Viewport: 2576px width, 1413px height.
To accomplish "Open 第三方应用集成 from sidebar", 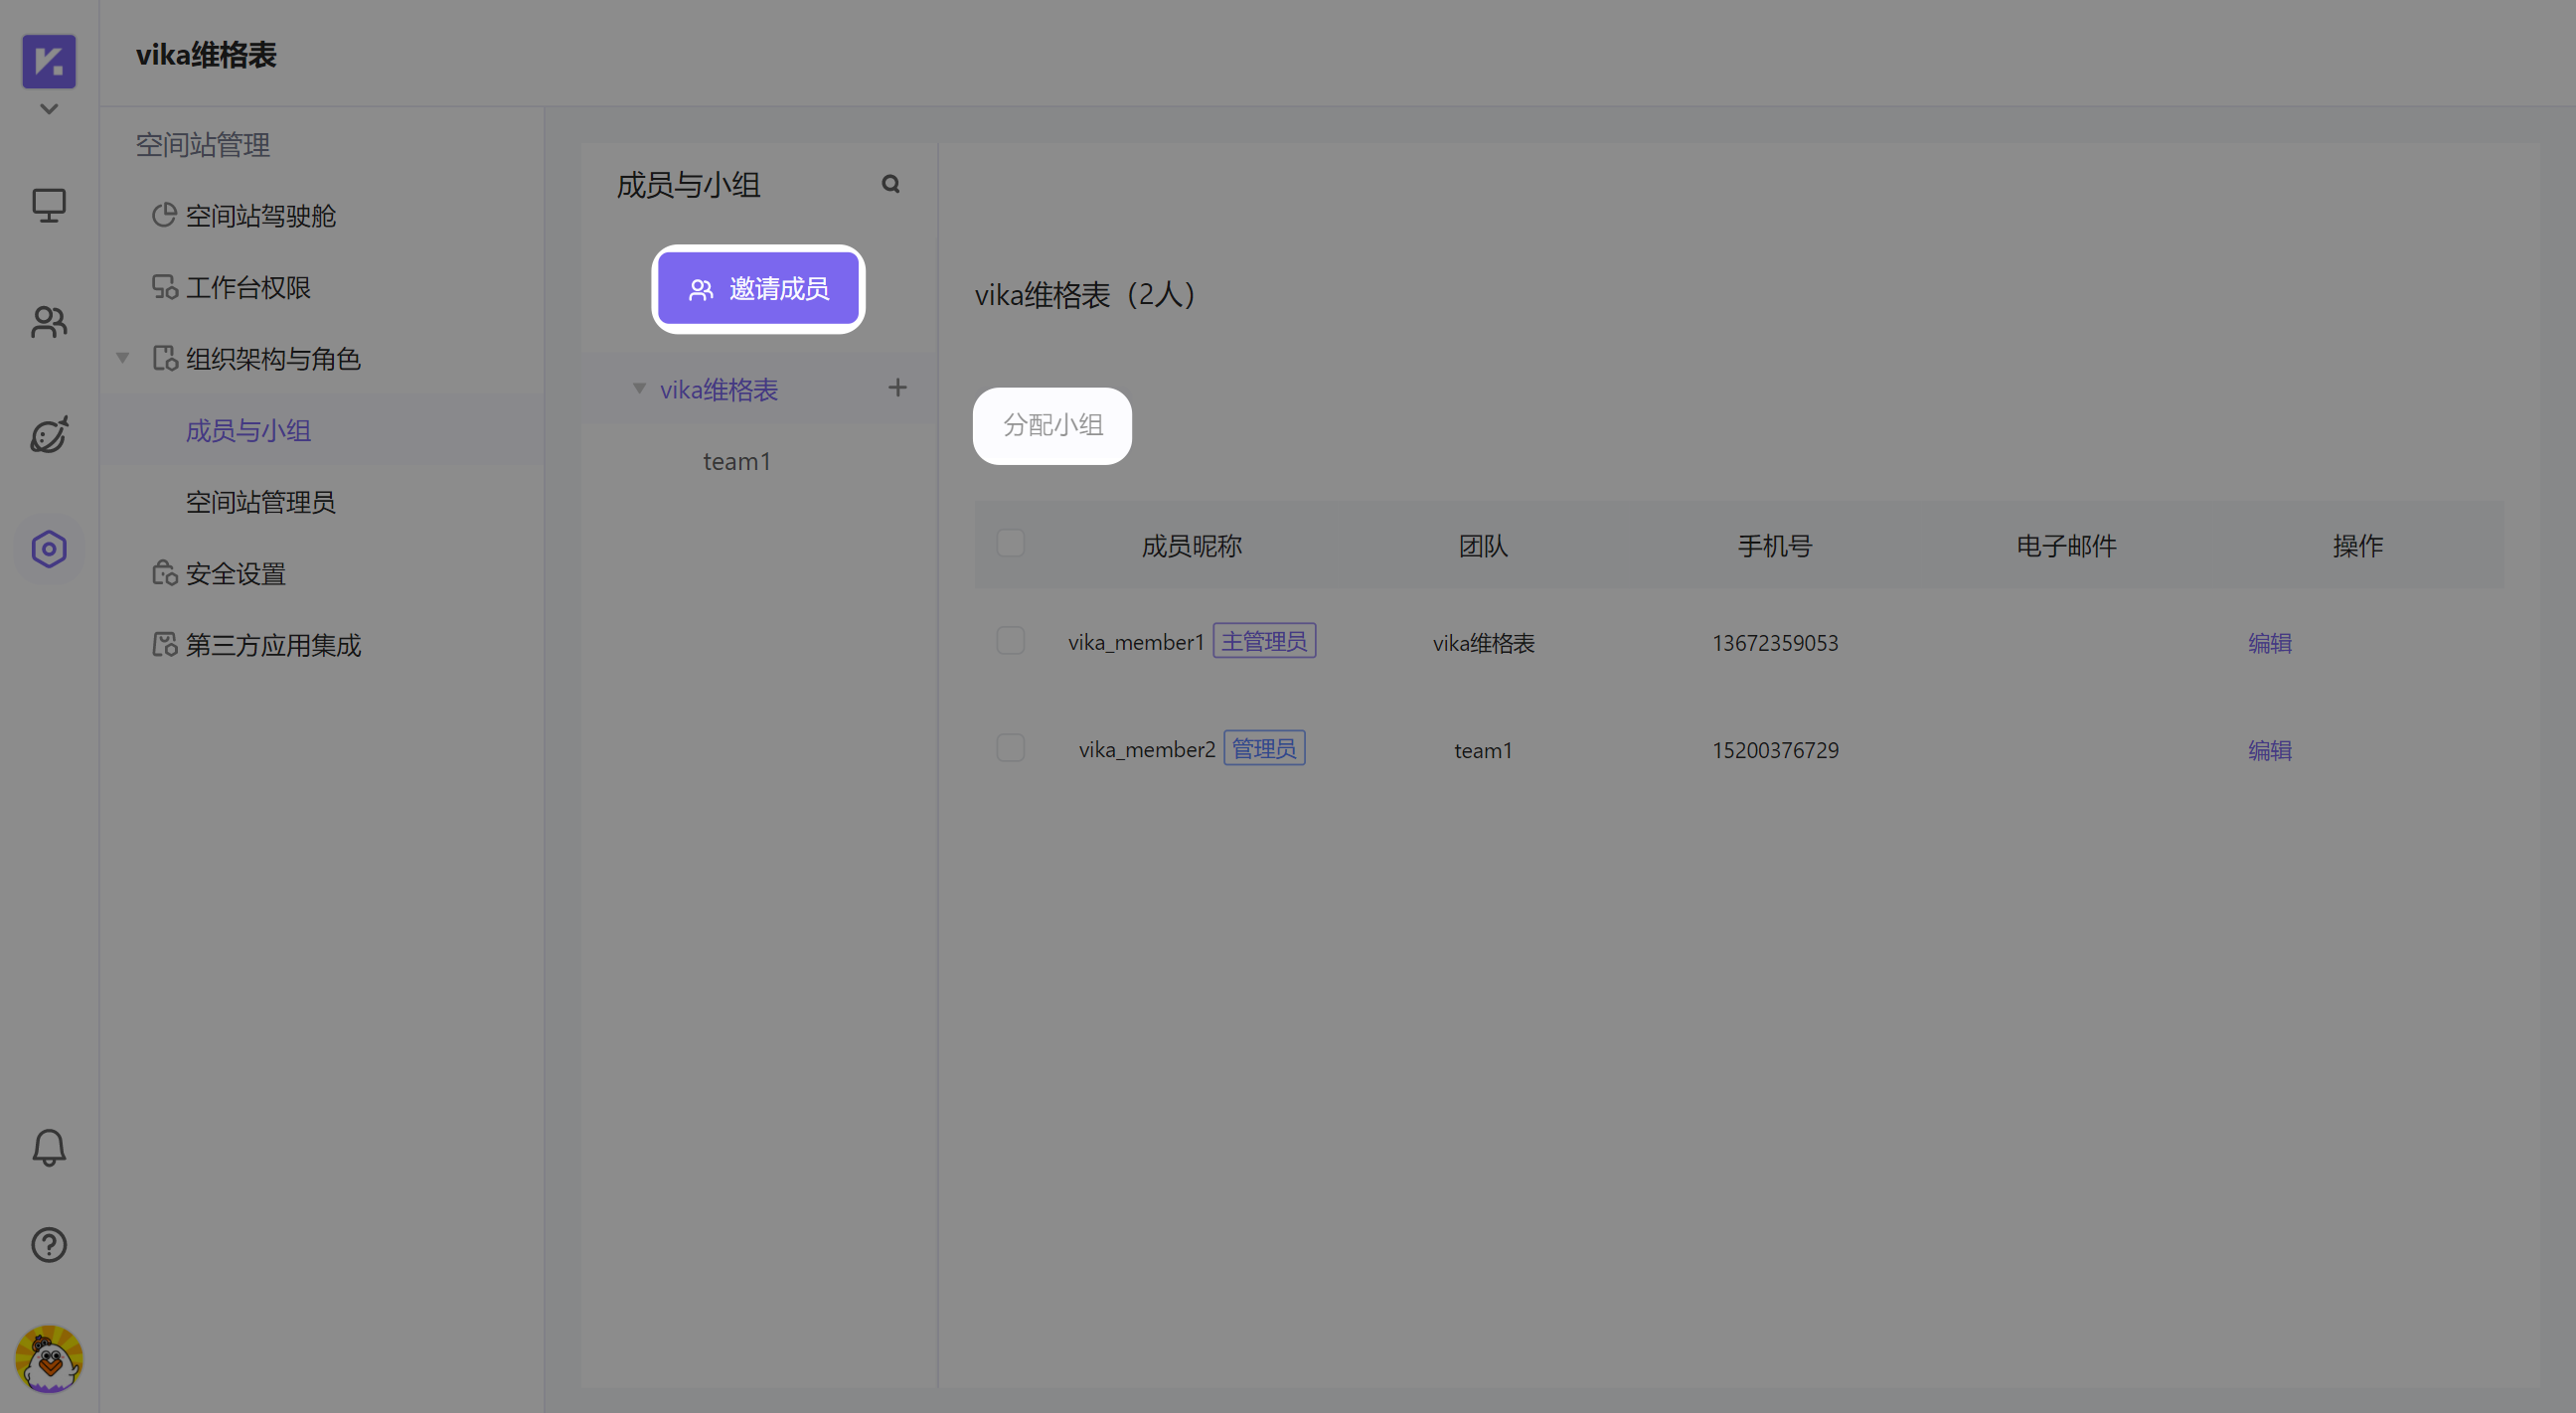I will coord(273,645).
